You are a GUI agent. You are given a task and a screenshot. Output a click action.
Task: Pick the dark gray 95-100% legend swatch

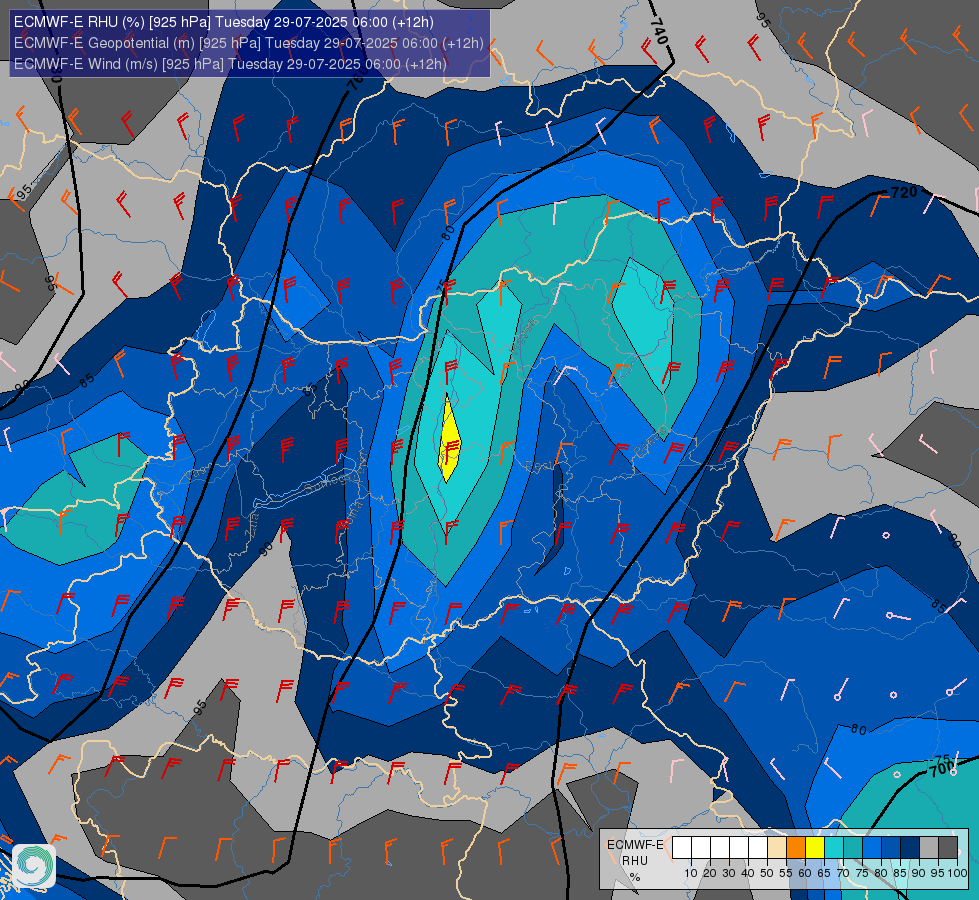coord(948,848)
